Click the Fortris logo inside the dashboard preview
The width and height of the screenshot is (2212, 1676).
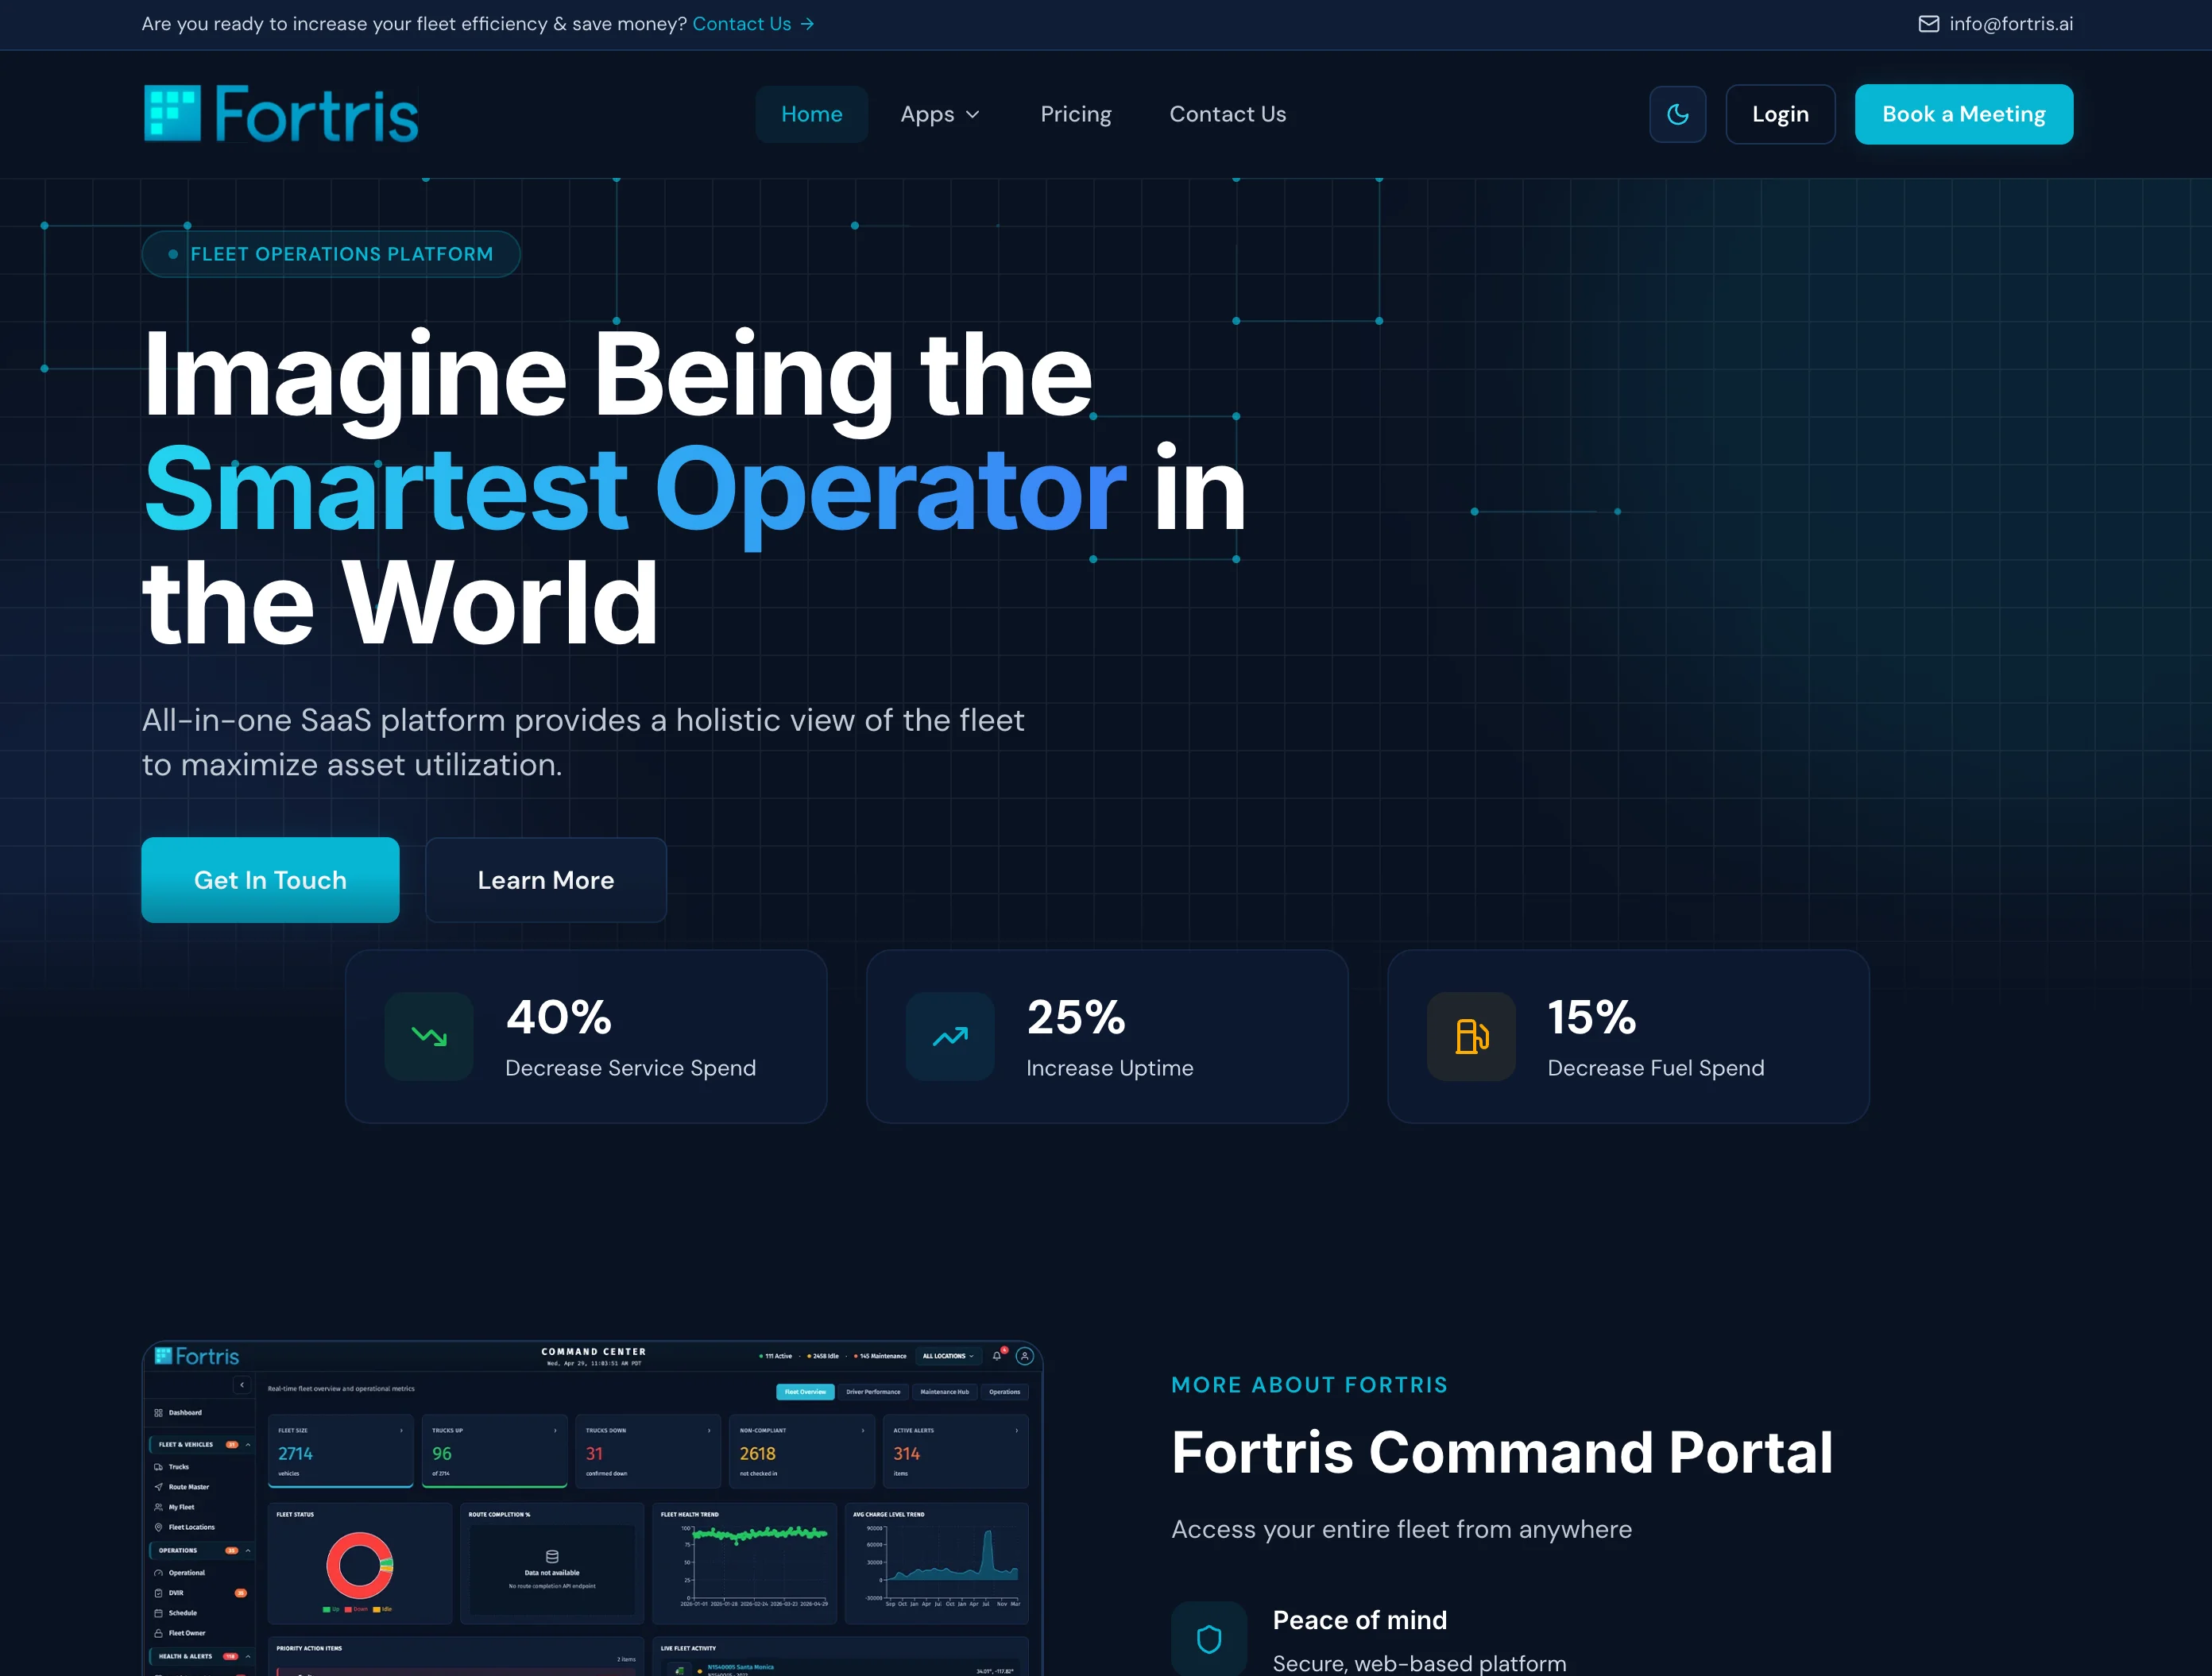pos(197,1356)
